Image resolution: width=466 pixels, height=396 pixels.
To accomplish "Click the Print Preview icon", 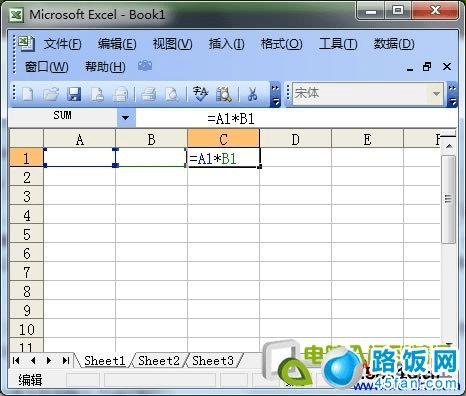I will pyautogui.click(x=172, y=94).
